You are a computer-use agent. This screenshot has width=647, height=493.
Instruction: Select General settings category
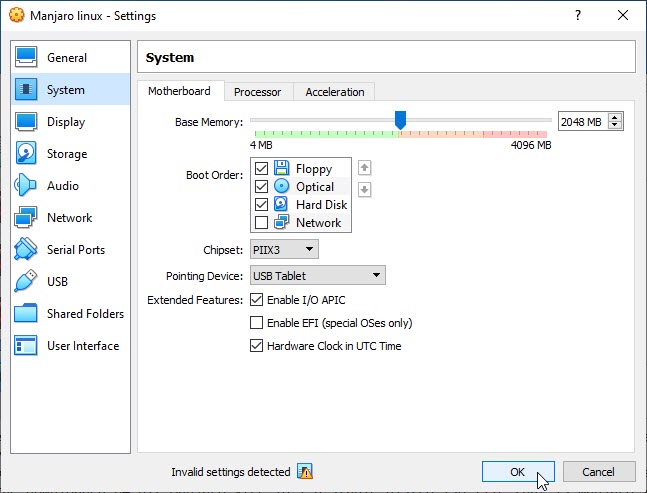71,57
